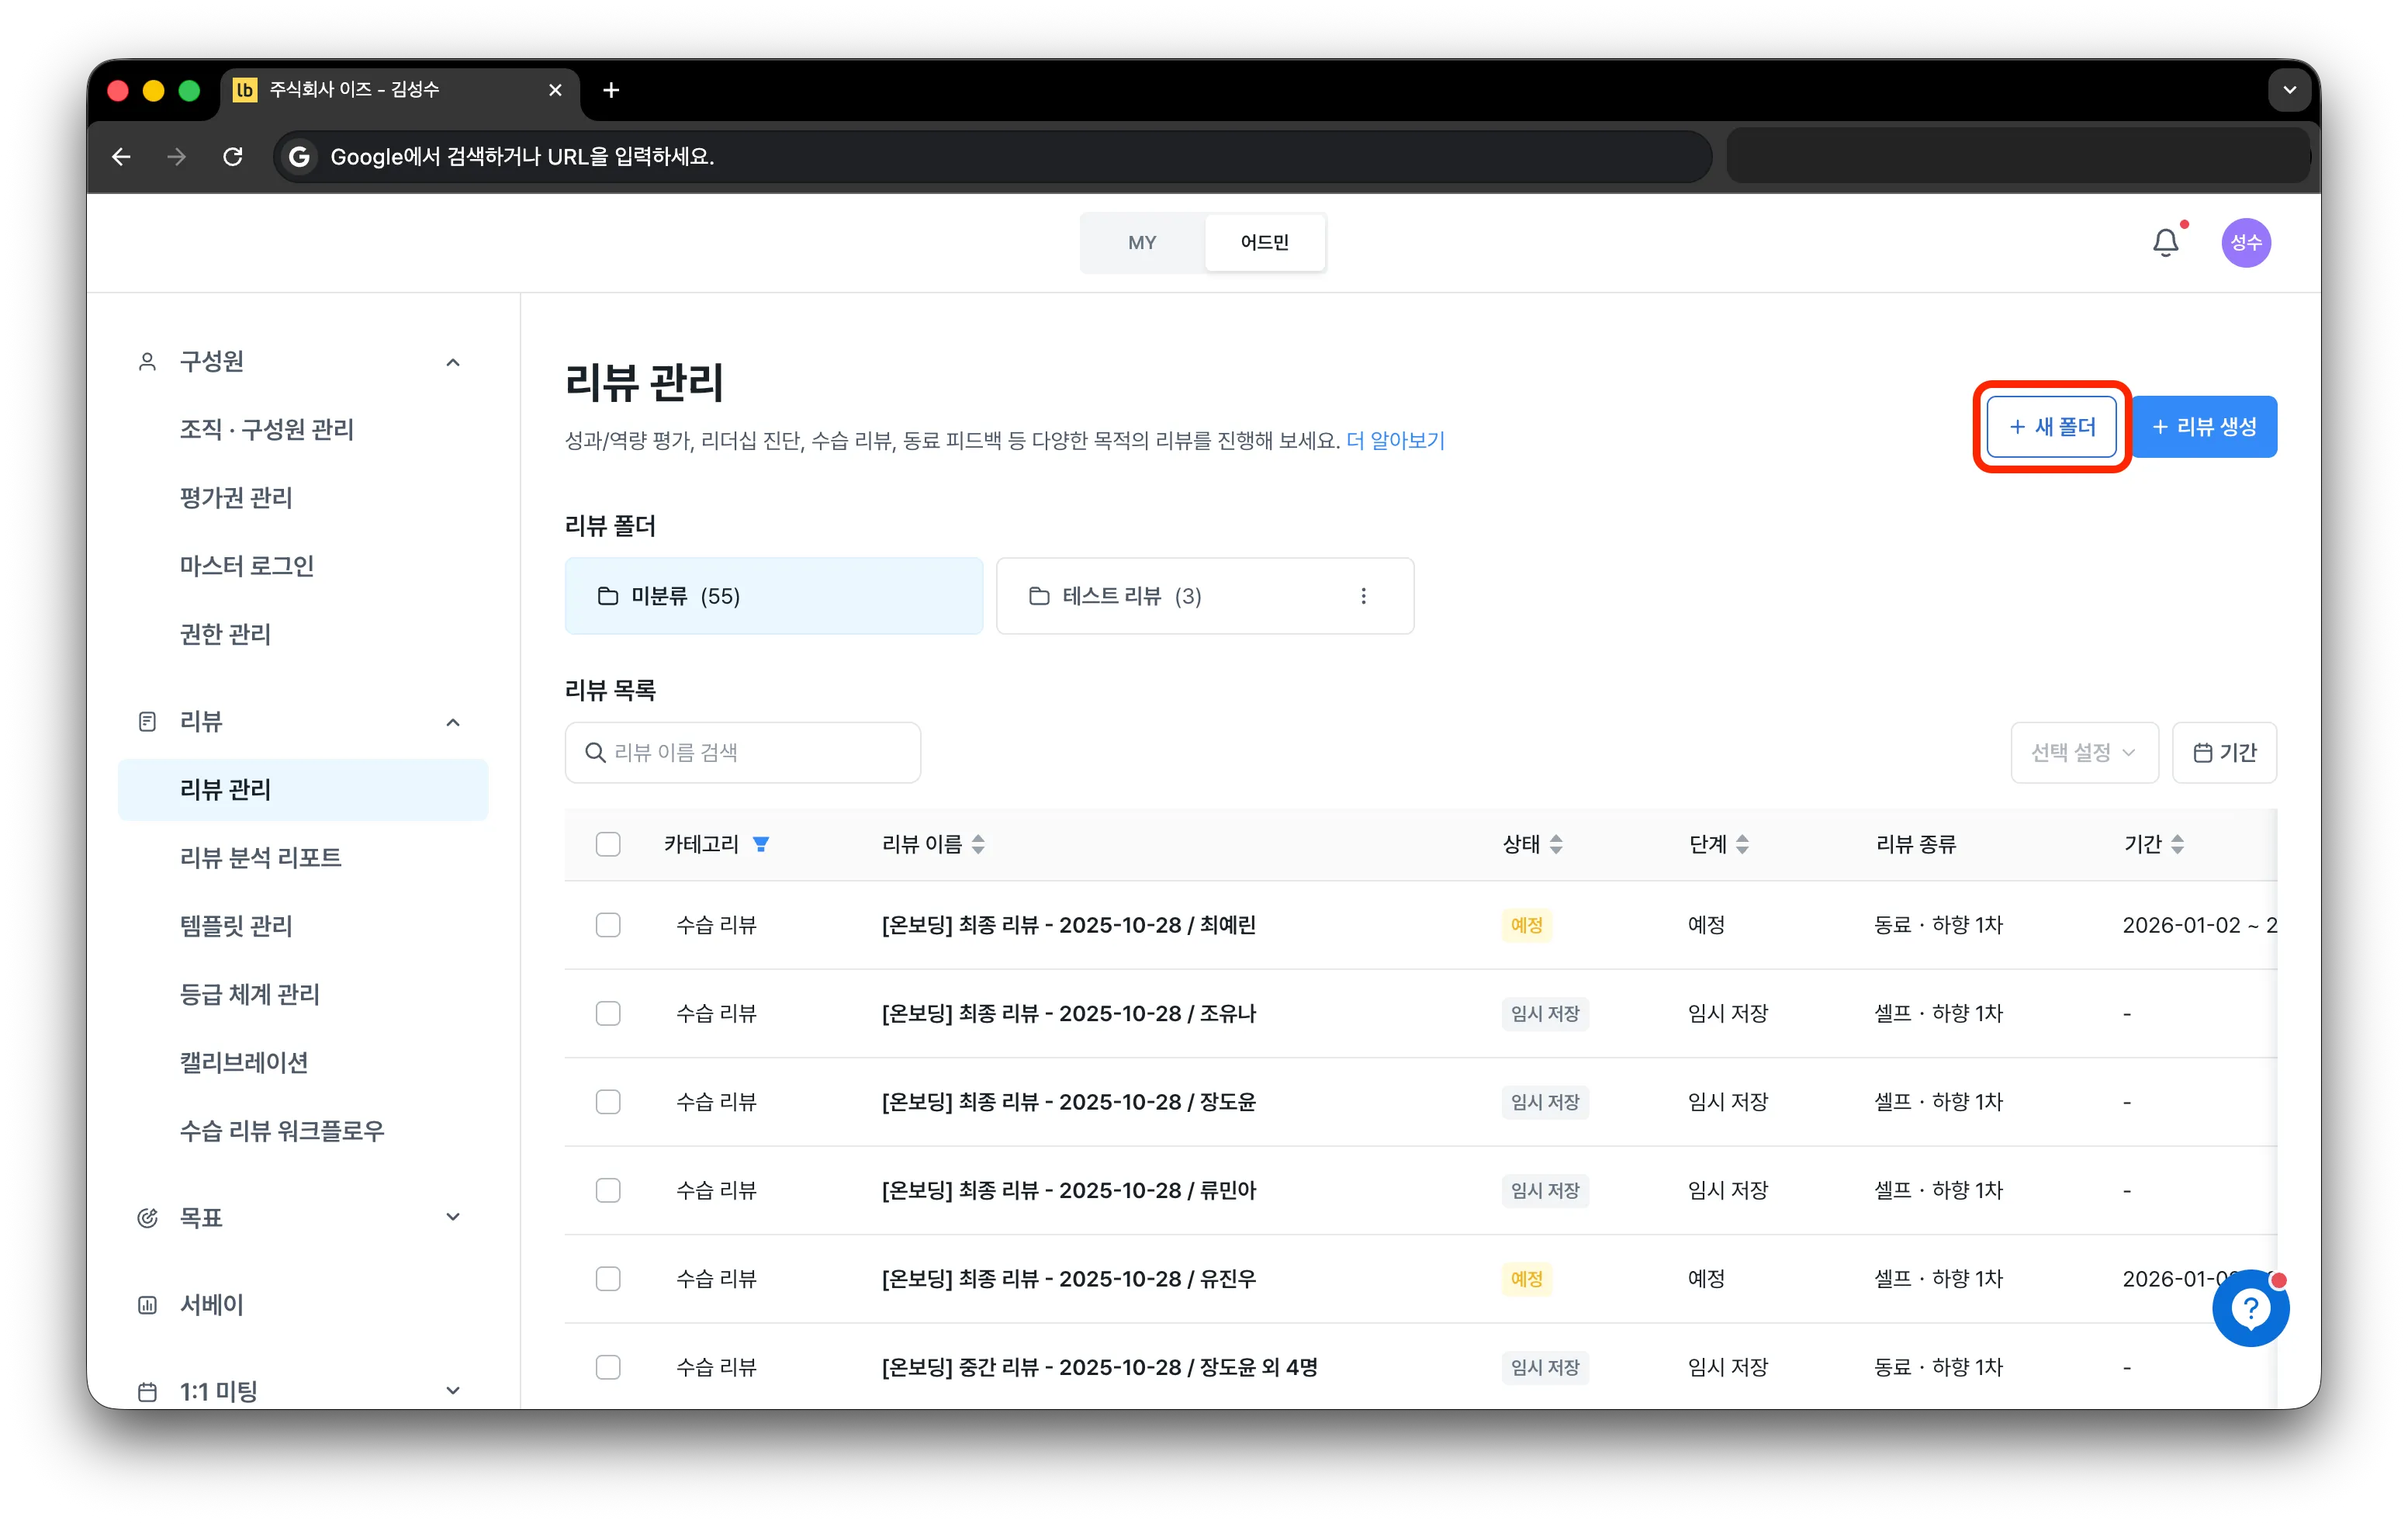This screenshot has height=1524, width=2408.
Task: Sort by 리뷰 이름 column arrows
Action: (x=978, y=844)
